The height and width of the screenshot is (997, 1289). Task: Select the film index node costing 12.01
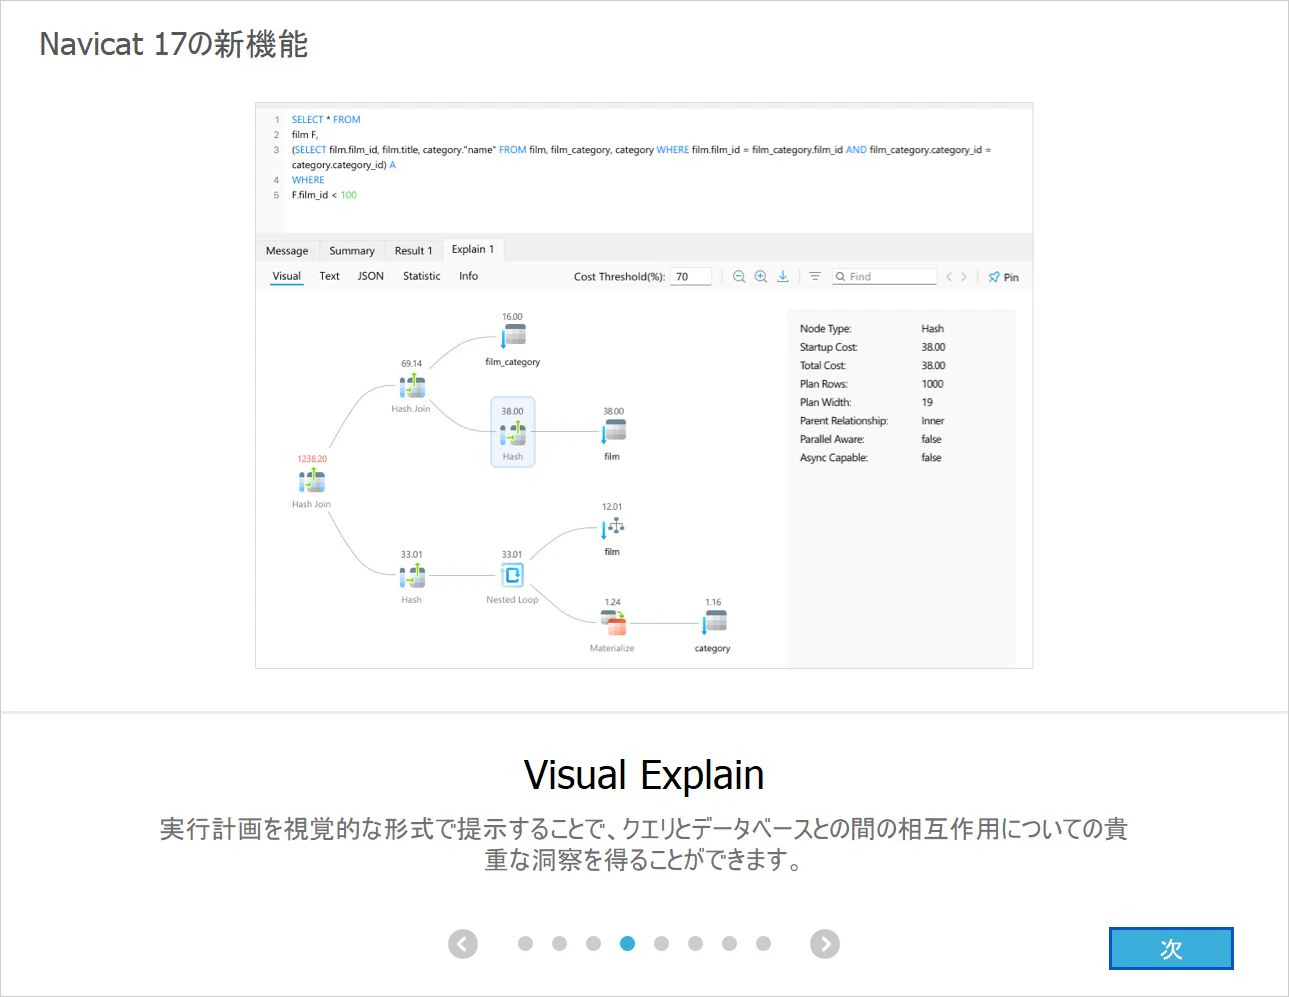[x=613, y=527]
